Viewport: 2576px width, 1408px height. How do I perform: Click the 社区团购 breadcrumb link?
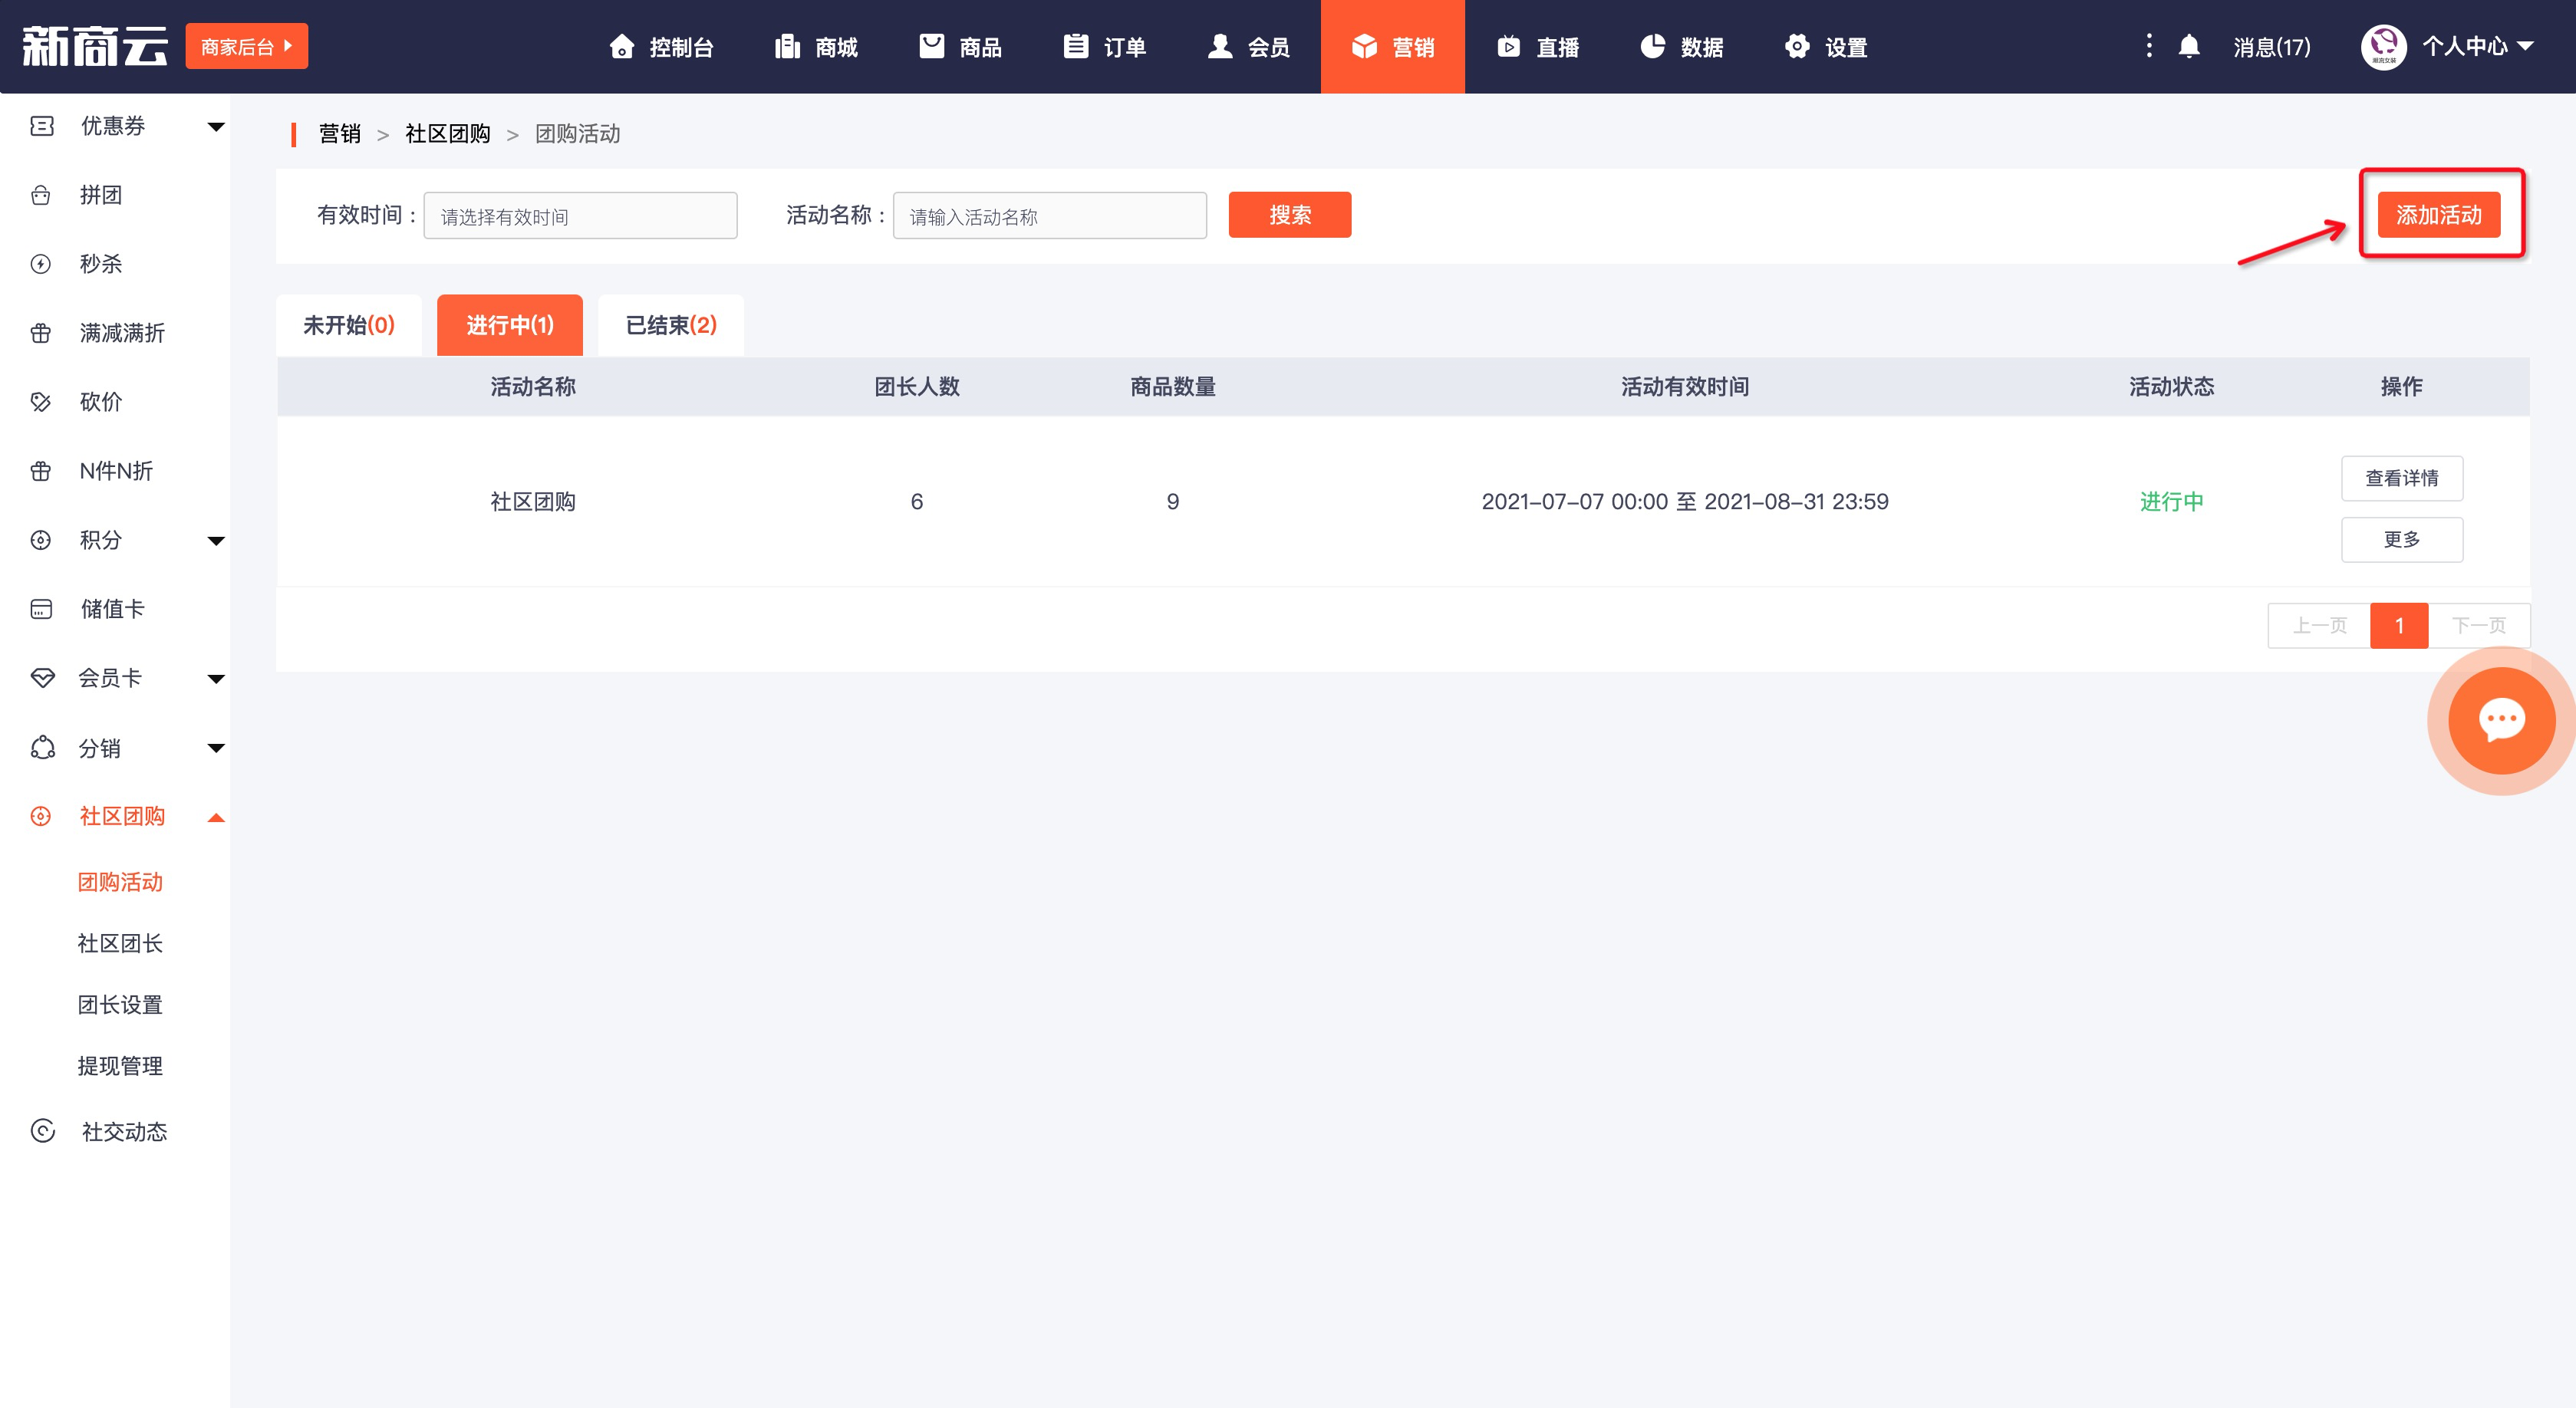[447, 134]
